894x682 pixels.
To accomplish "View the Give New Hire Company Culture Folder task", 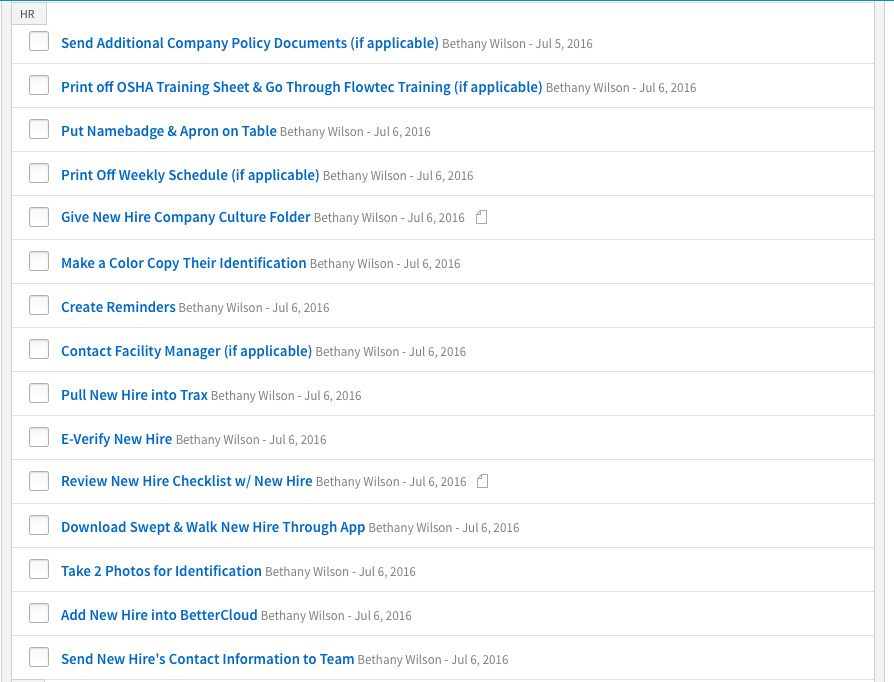I will (185, 217).
